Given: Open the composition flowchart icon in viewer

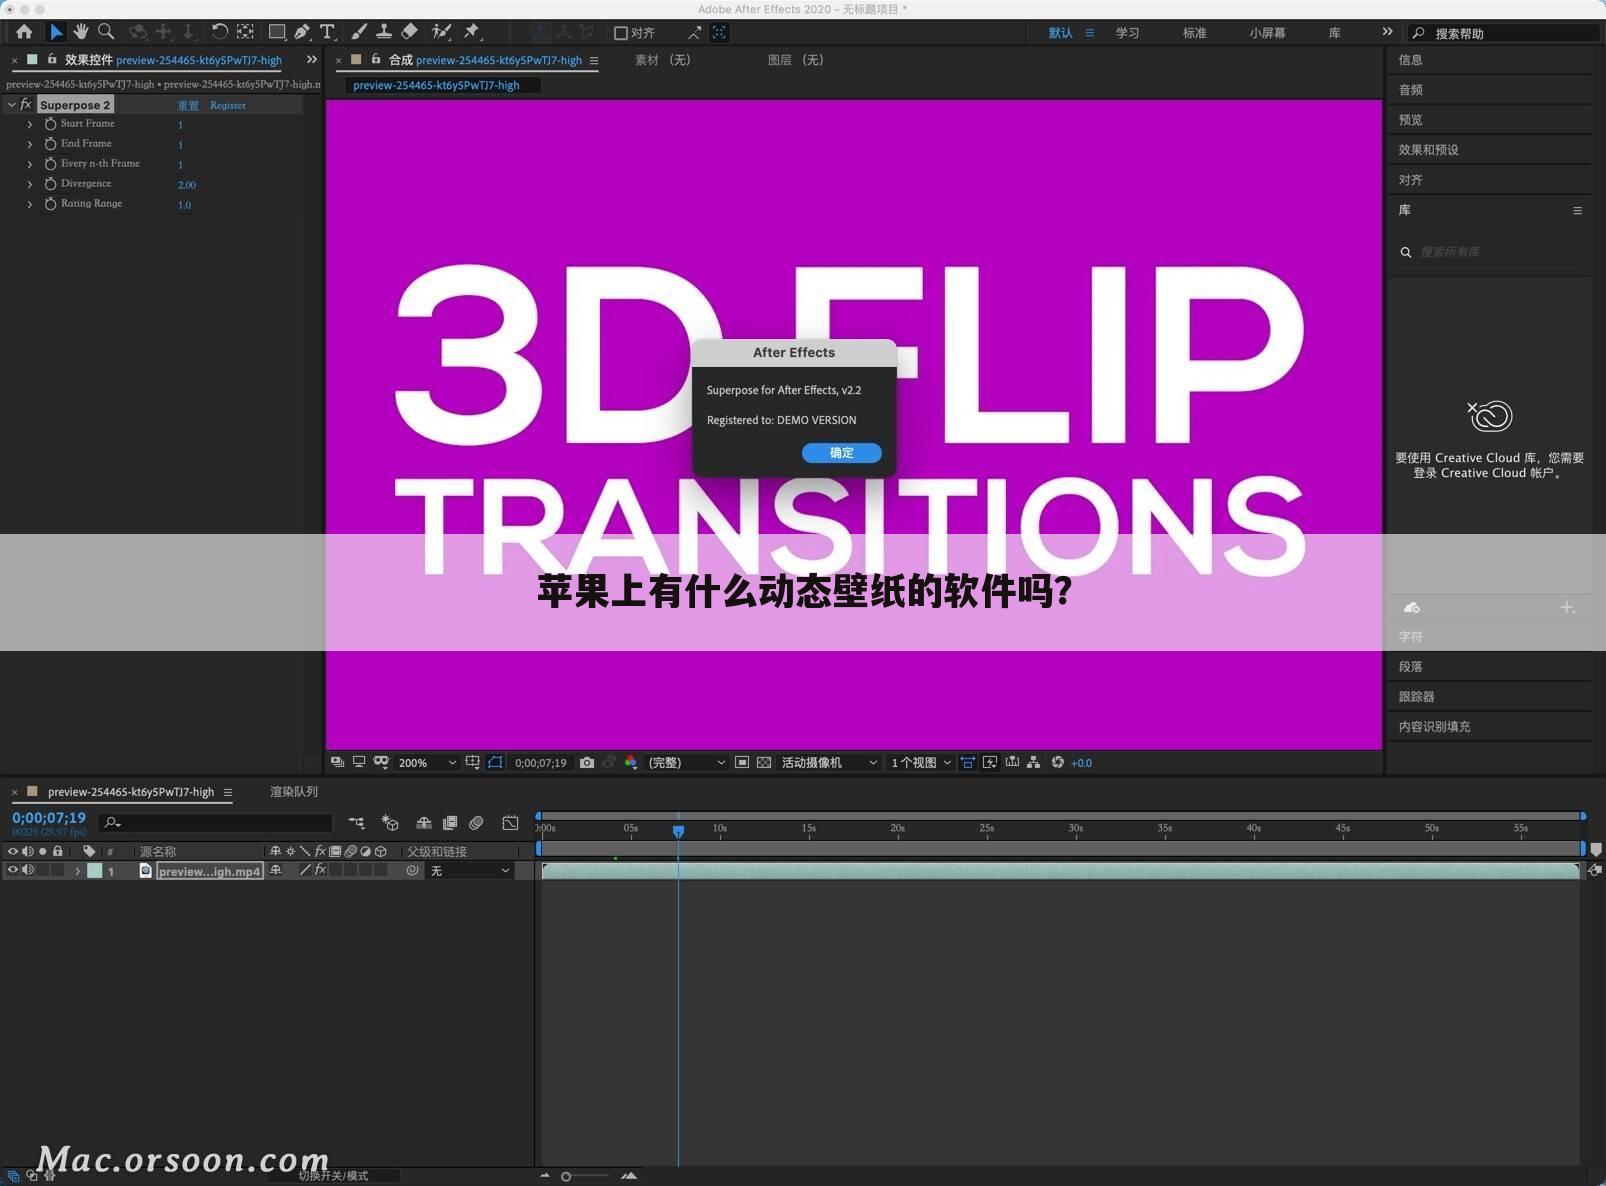Looking at the screenshot, I should click(x=1033, y=762).
